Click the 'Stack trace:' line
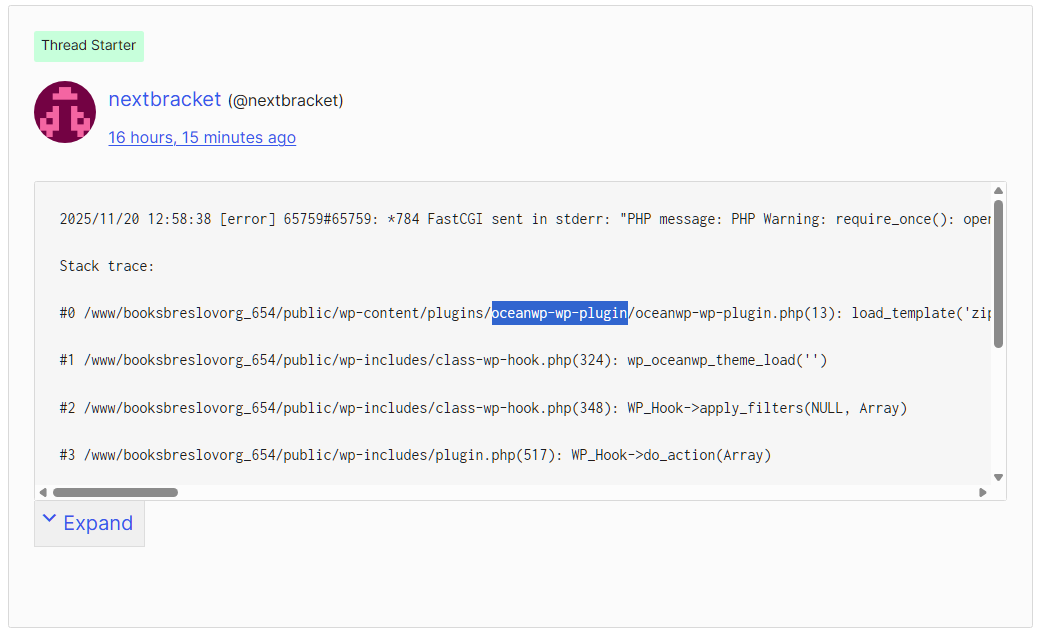The image size is (1040, 637). point(107,266)
